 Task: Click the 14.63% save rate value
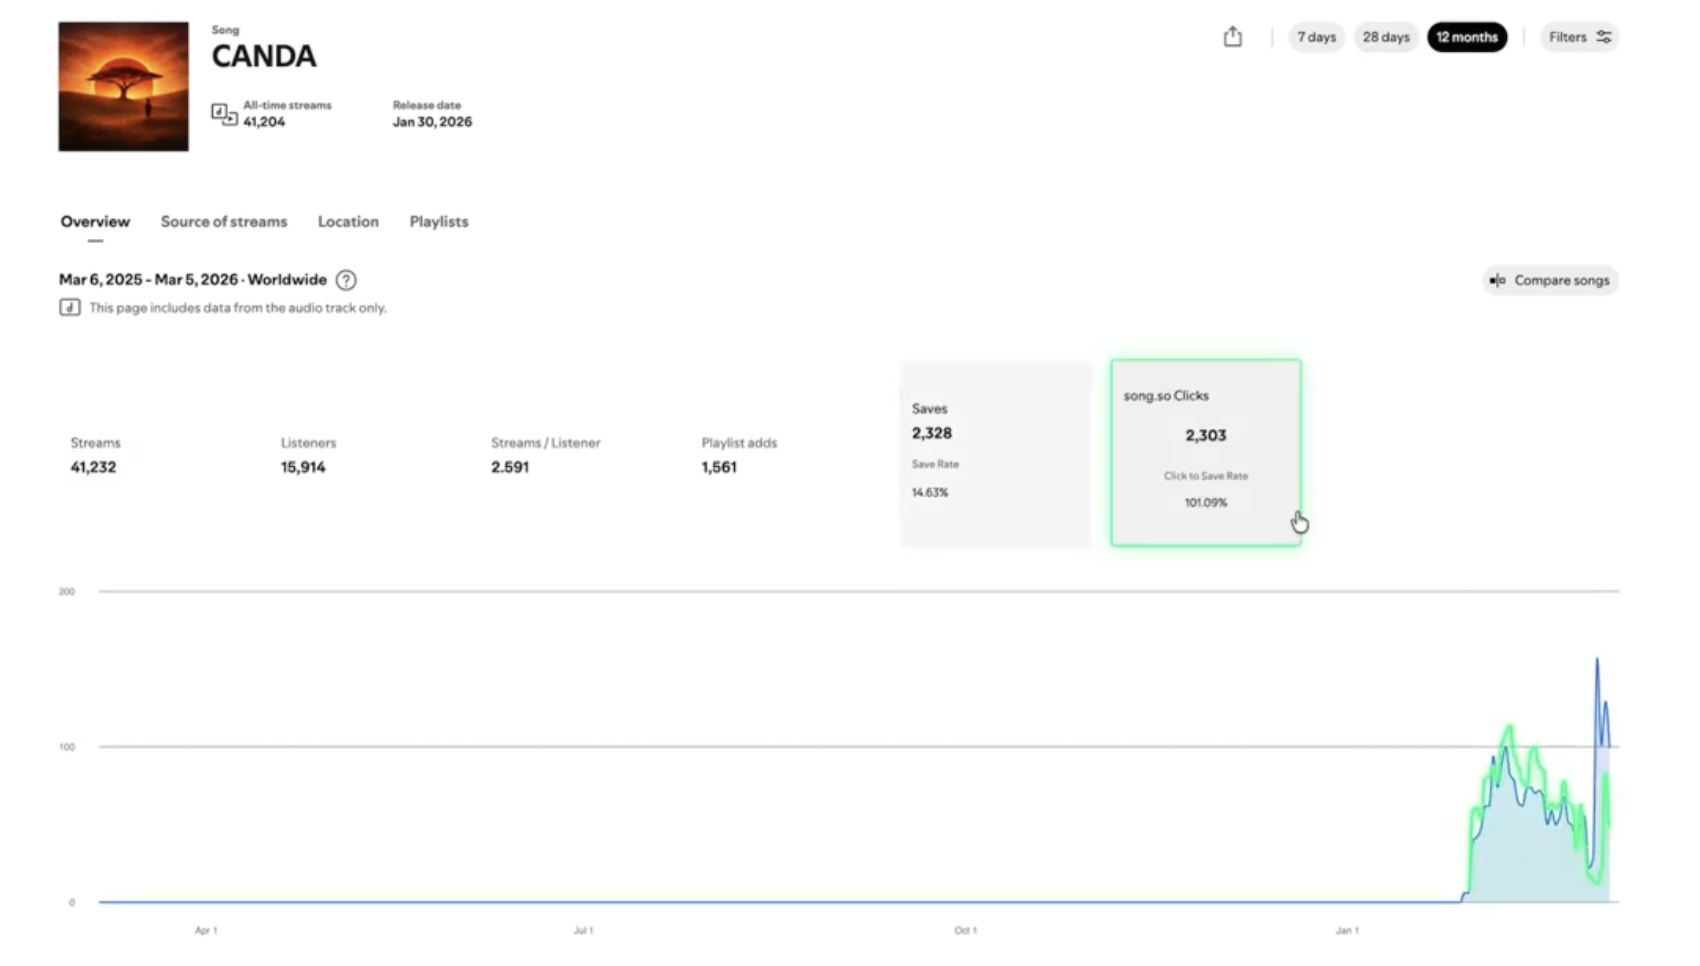tap(930, 492)
